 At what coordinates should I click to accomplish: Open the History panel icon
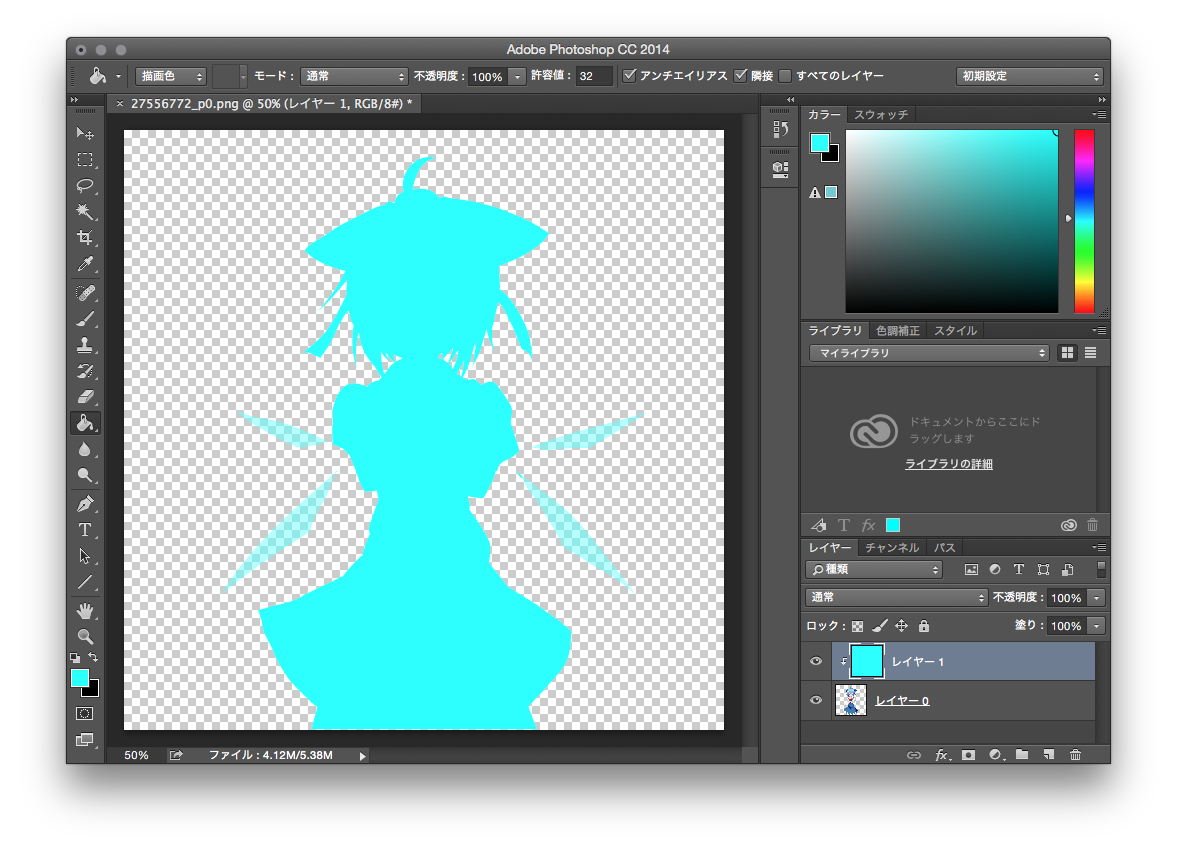[x=780, y=129]
